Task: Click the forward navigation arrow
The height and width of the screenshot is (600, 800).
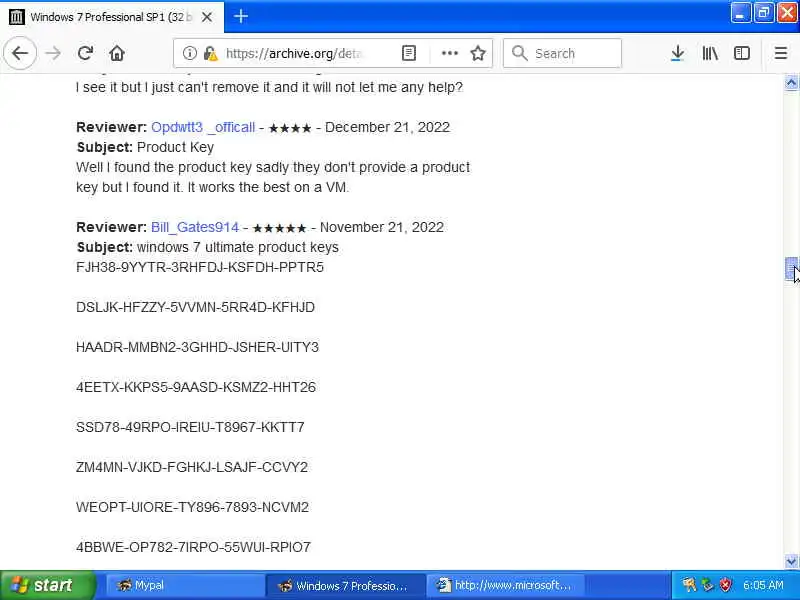Action: (53, 53)
